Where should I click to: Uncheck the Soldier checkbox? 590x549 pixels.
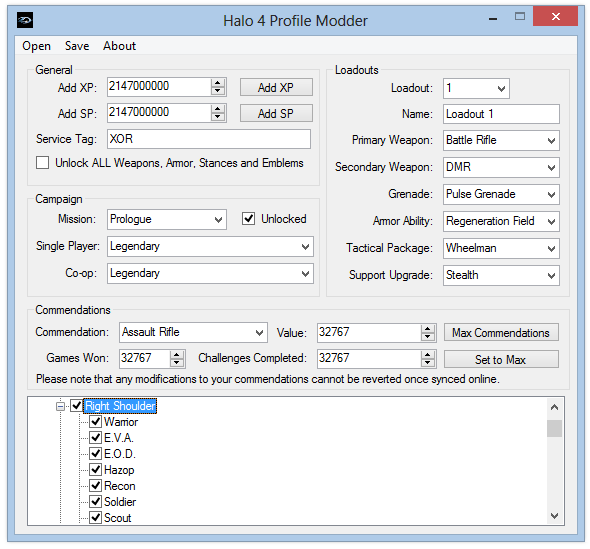(x=96, y=502)
